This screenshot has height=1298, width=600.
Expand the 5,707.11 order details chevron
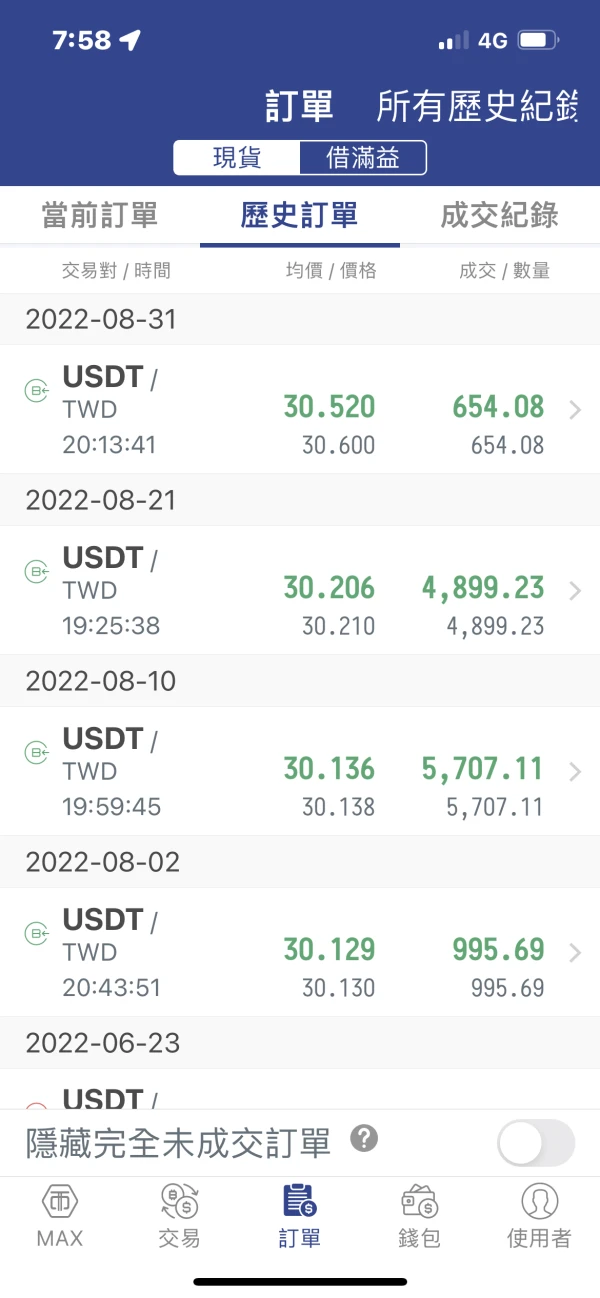click(575, 772)
